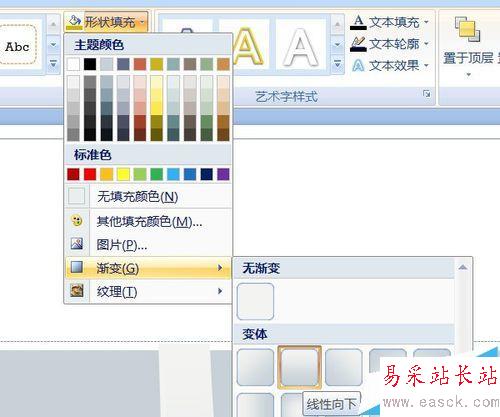Move down one row in the shape styles gallery

point(53,44)
